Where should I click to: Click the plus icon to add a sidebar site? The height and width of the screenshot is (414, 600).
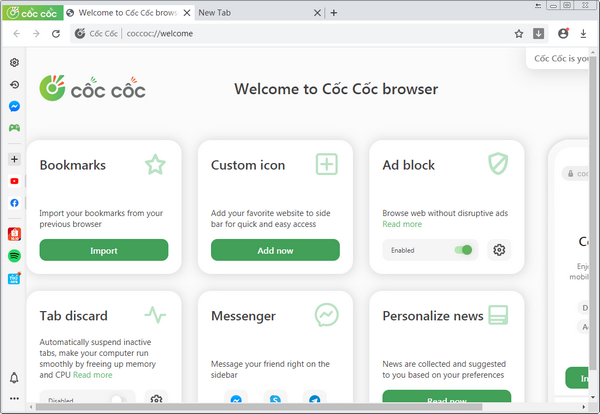tap(14, 159)
